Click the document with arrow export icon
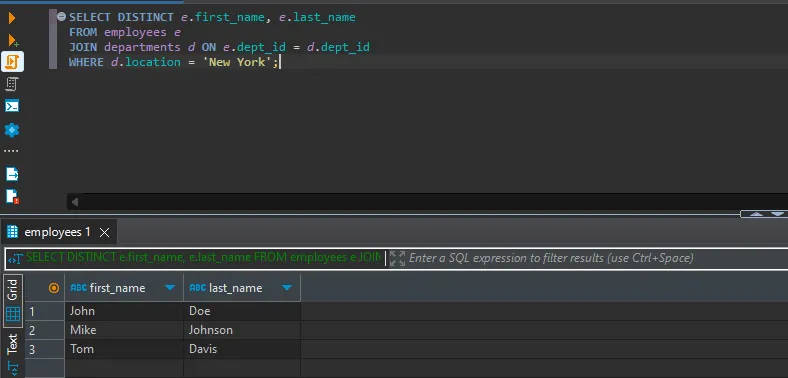 pos(12,174)
